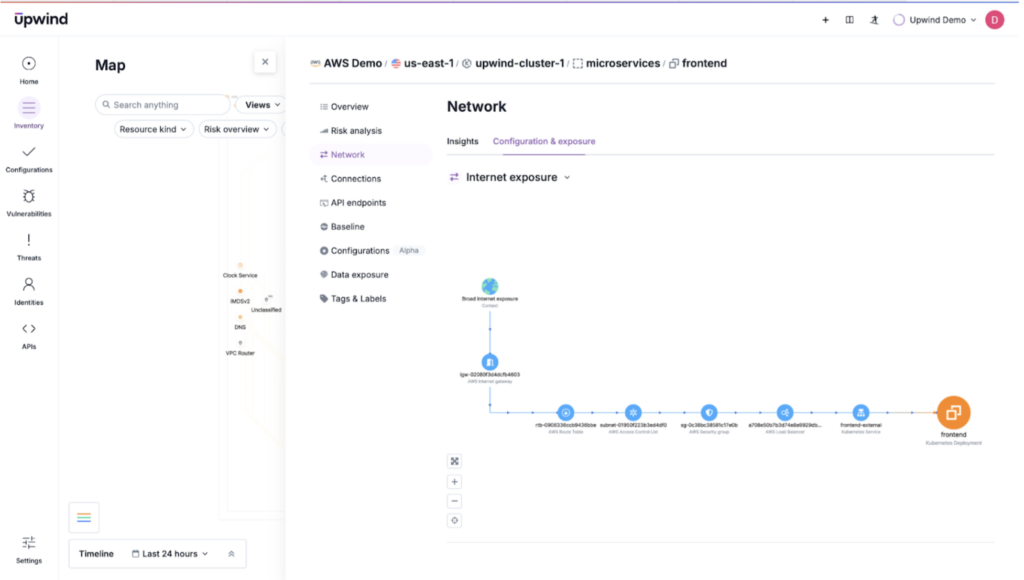Go to AWS Demo breadcrumb
The width and height of the screenshot is (1024, 580).
[346, 63]
